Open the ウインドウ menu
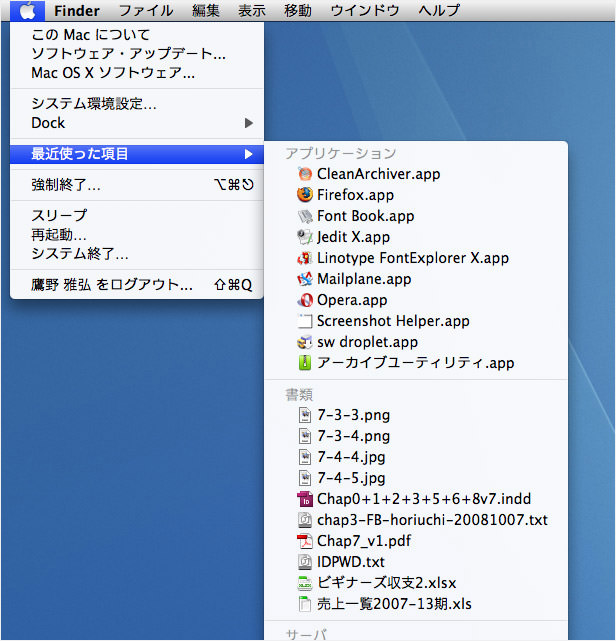 point(365,11)
